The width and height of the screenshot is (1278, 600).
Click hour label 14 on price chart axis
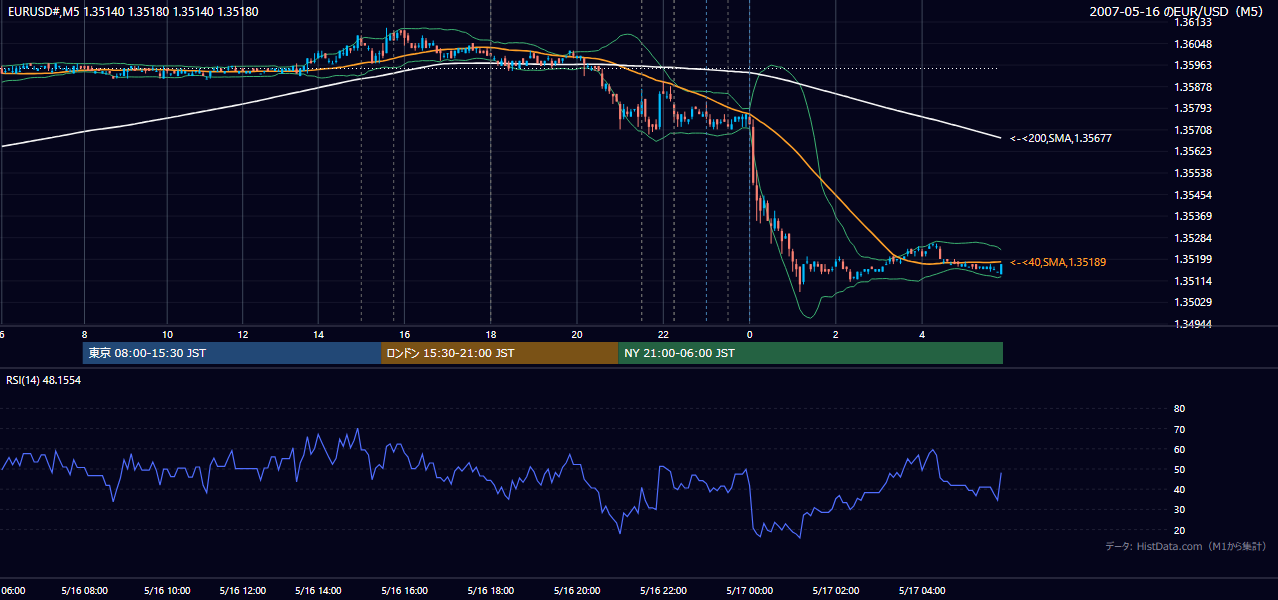[318, 334]
